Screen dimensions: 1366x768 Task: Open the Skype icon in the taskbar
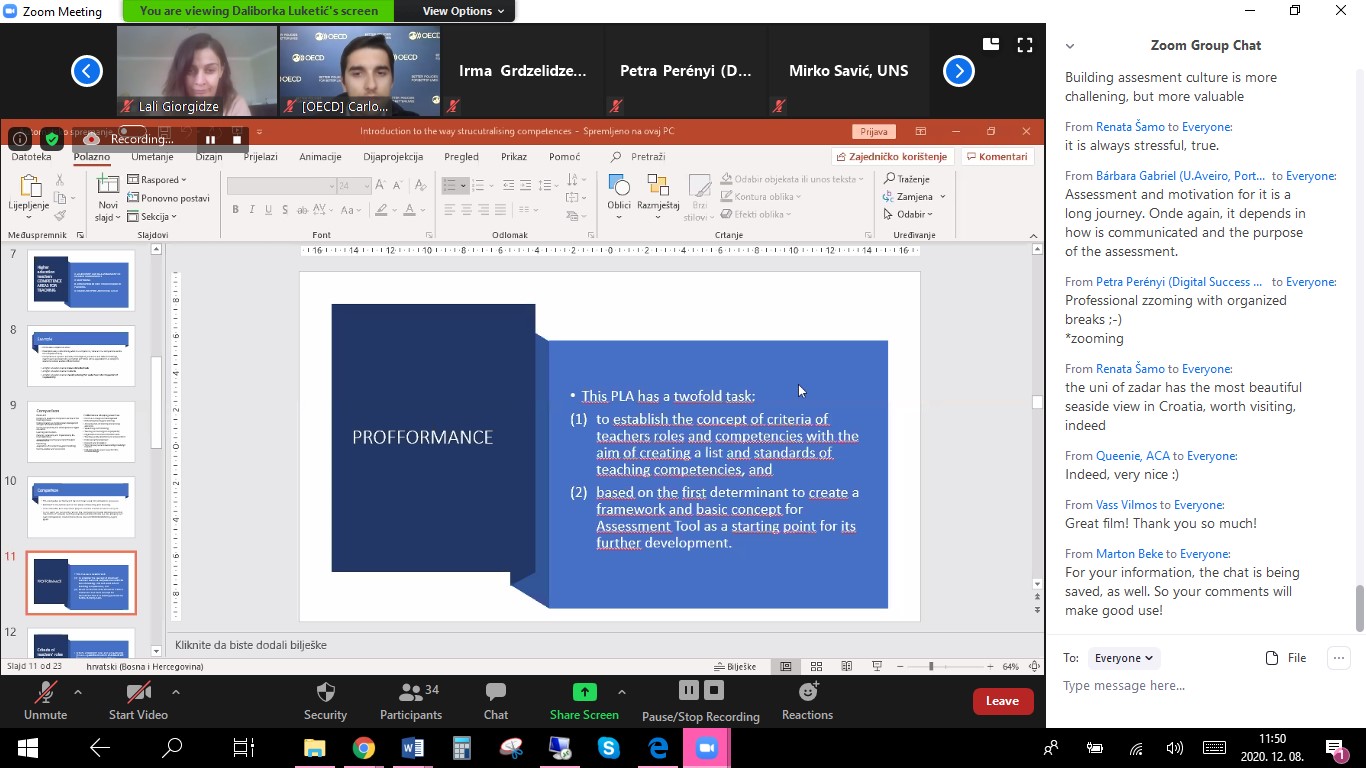[608, 748]
